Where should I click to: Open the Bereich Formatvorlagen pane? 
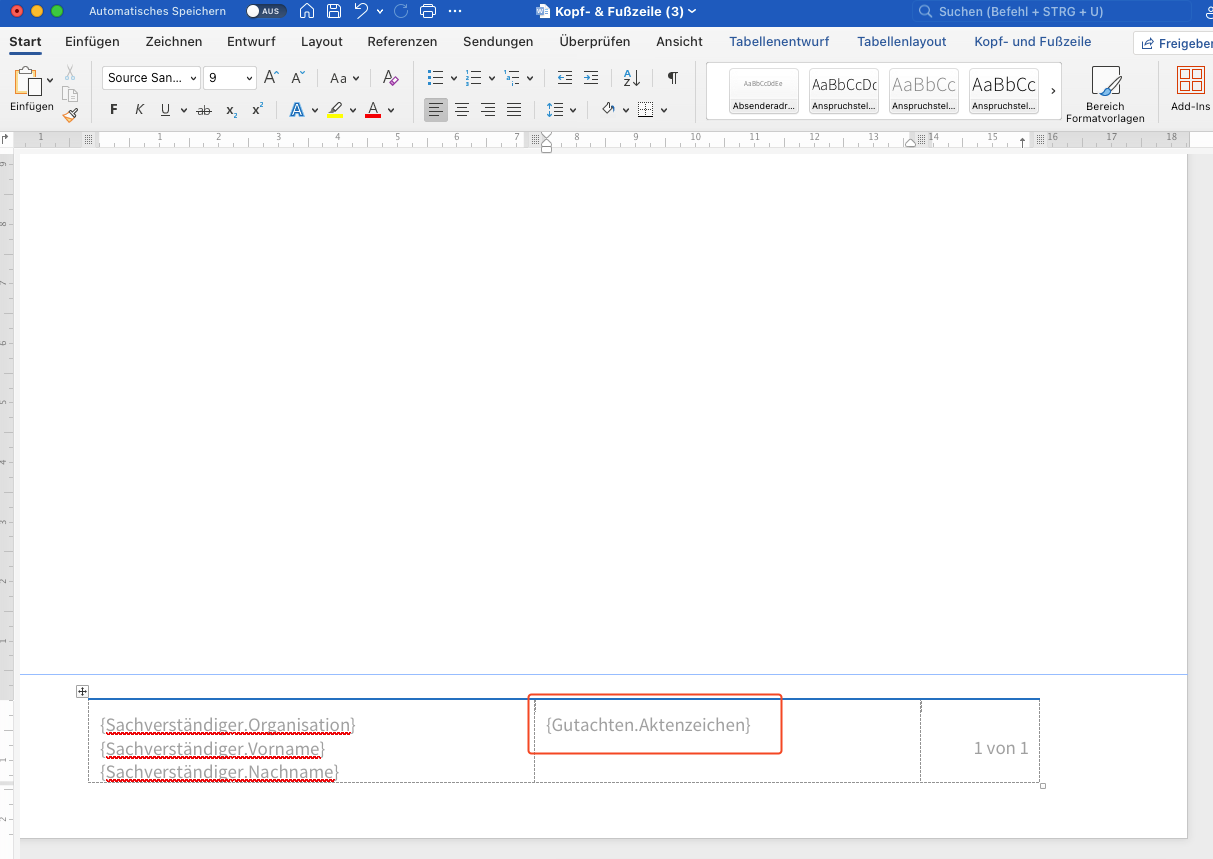point(1105,94)
